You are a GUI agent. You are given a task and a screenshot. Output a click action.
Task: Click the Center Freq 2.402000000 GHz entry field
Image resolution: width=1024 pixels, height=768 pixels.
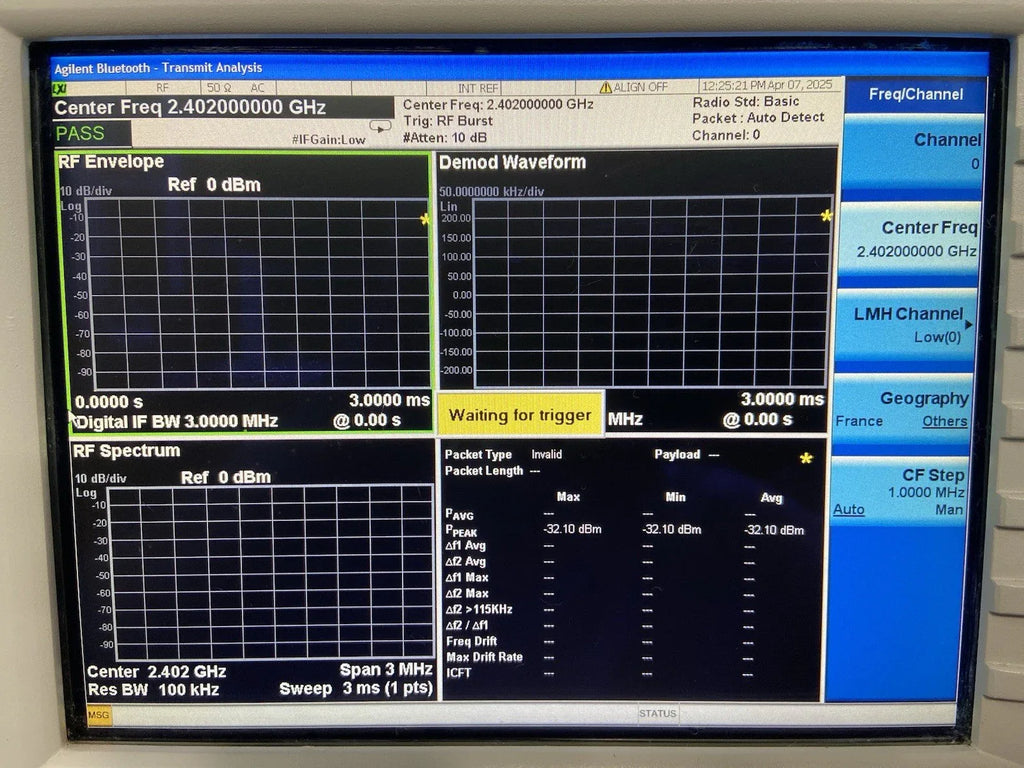click(223, 107)
